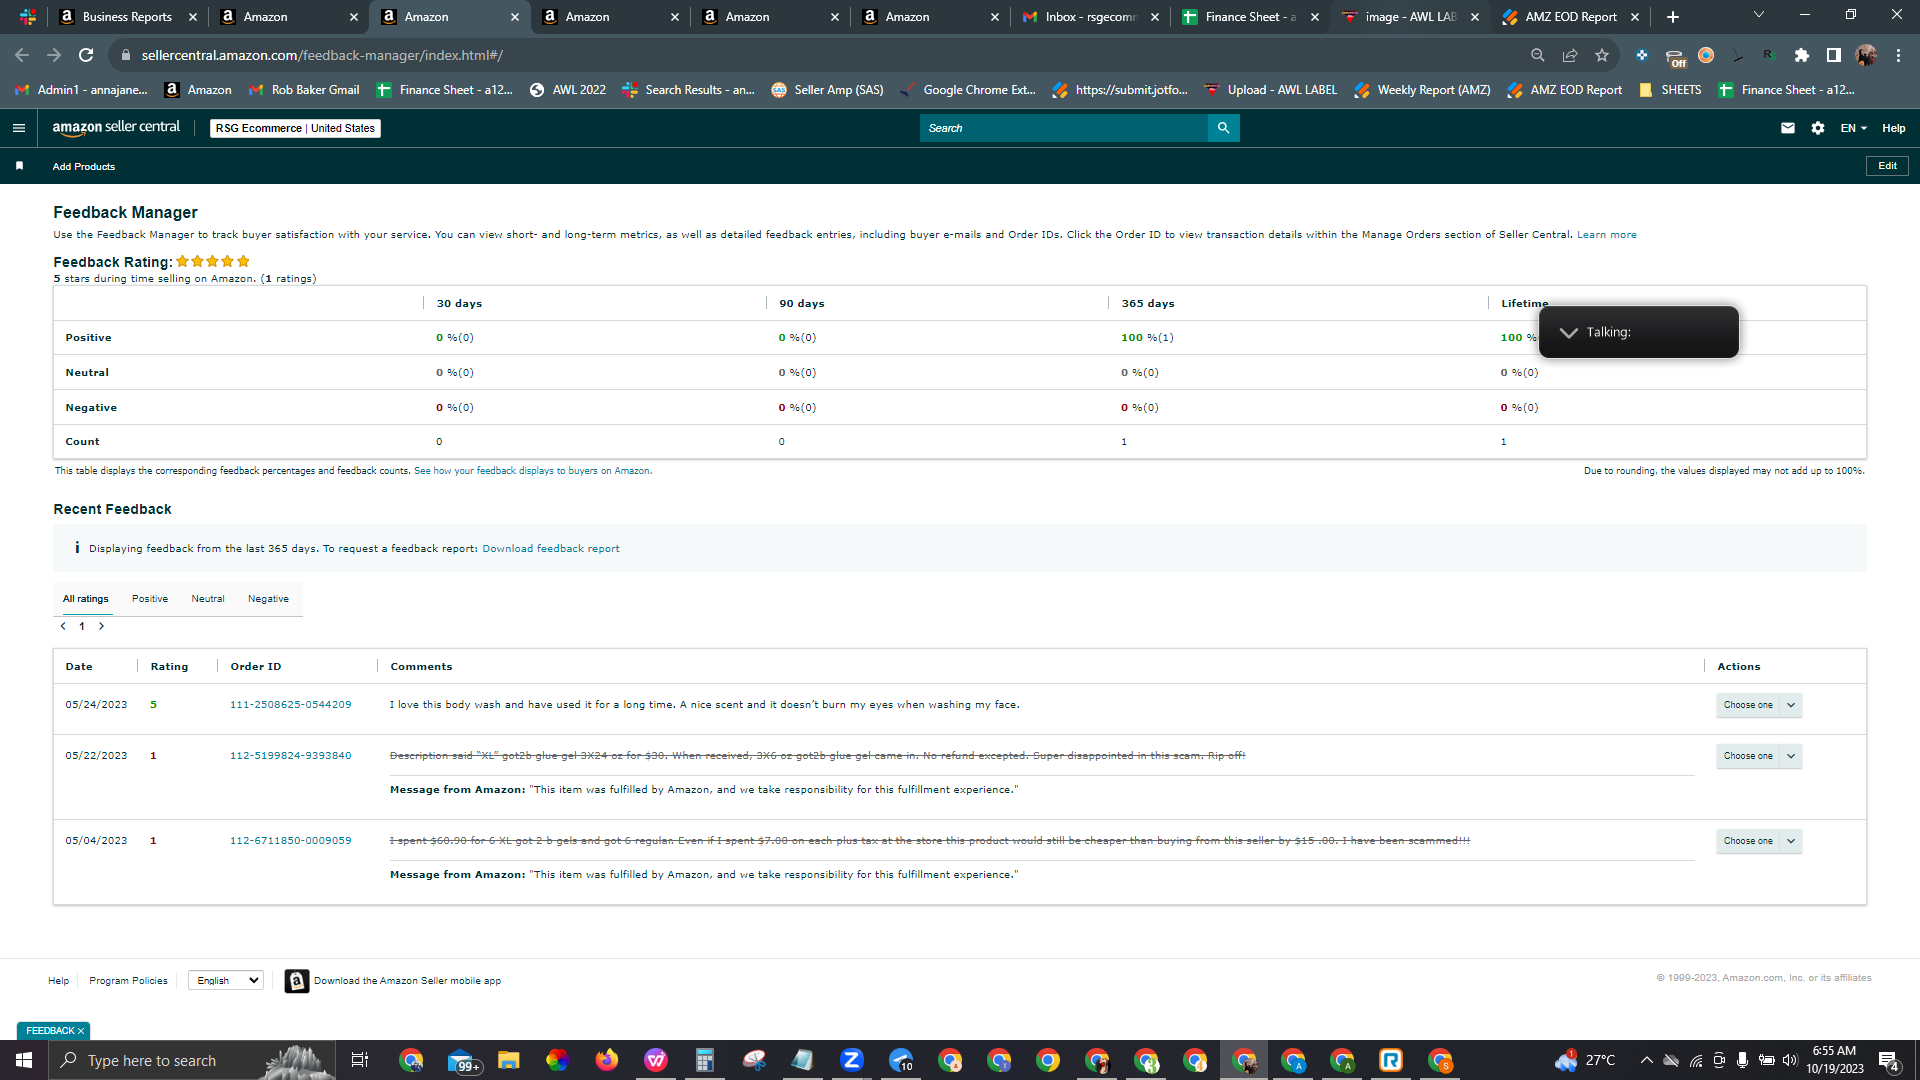Switch to the AMZ EOD Report browser tab

click(1570, 17)
